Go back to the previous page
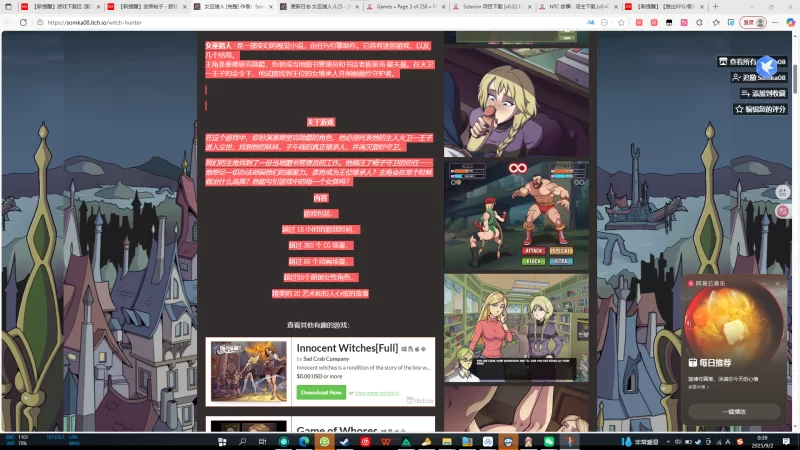Image resolution: width=800 pixels, height=450 pixels. [x=8, y=22]
